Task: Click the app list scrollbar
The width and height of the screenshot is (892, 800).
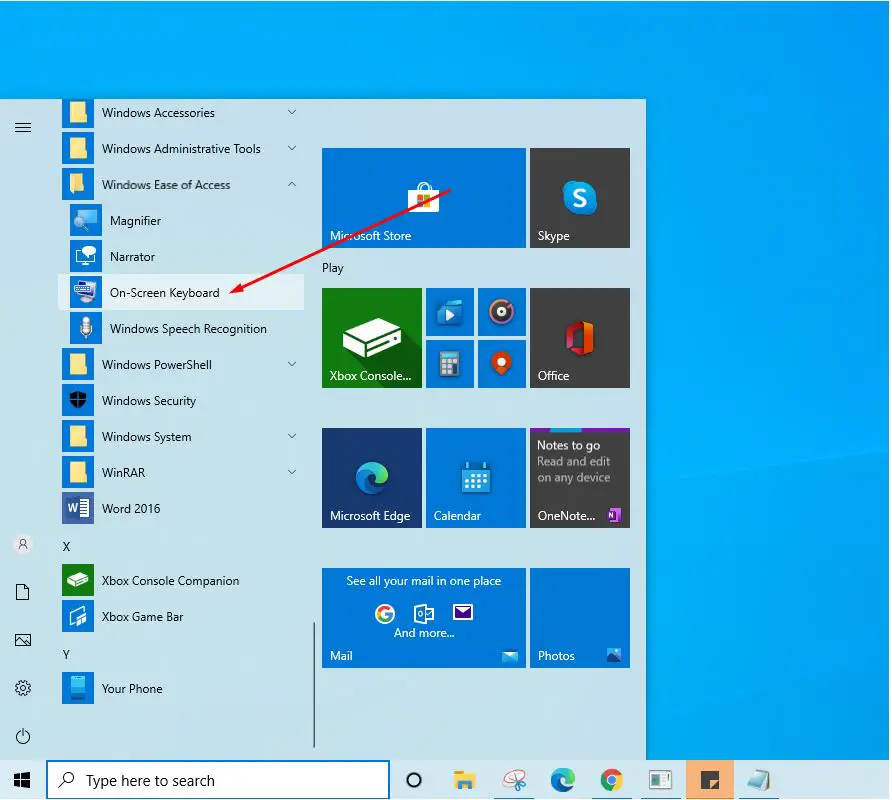Action: pos(315,684)
